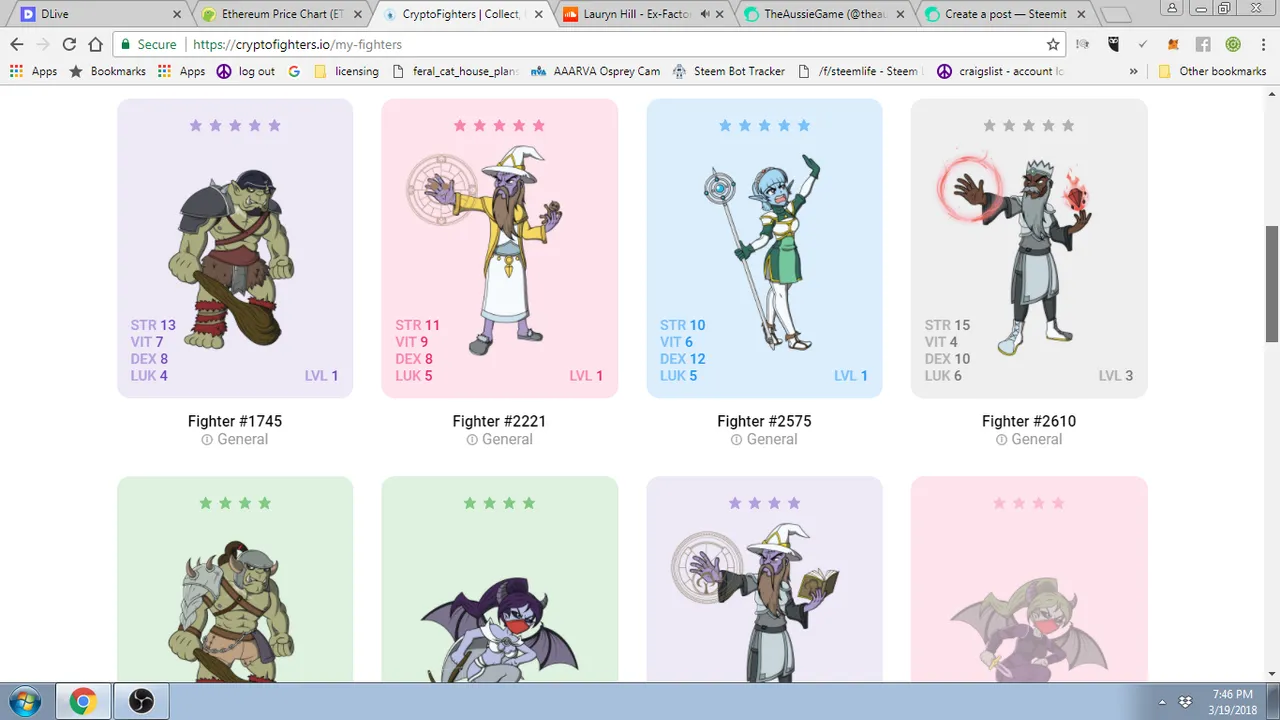Open Windows Start menu
The width and height of the screenshot is (1280, 720).
coord(23,701)
